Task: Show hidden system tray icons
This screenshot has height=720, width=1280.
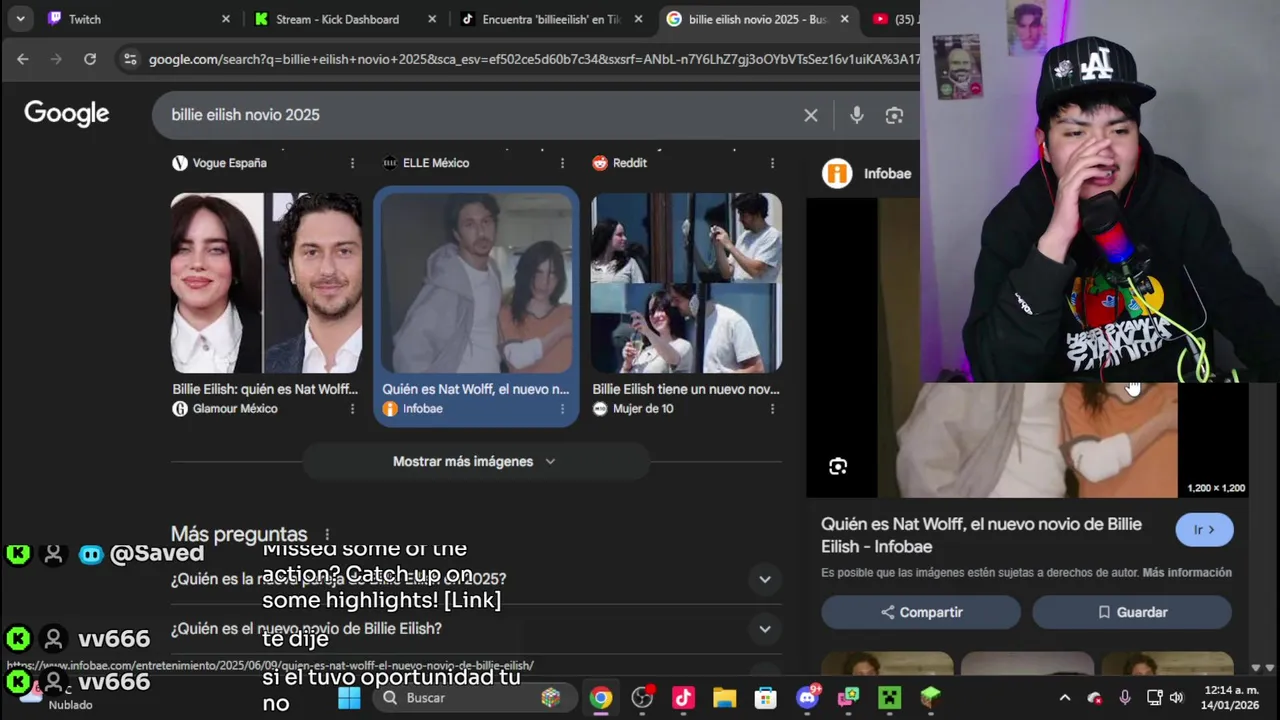Action: (1065, 697)
